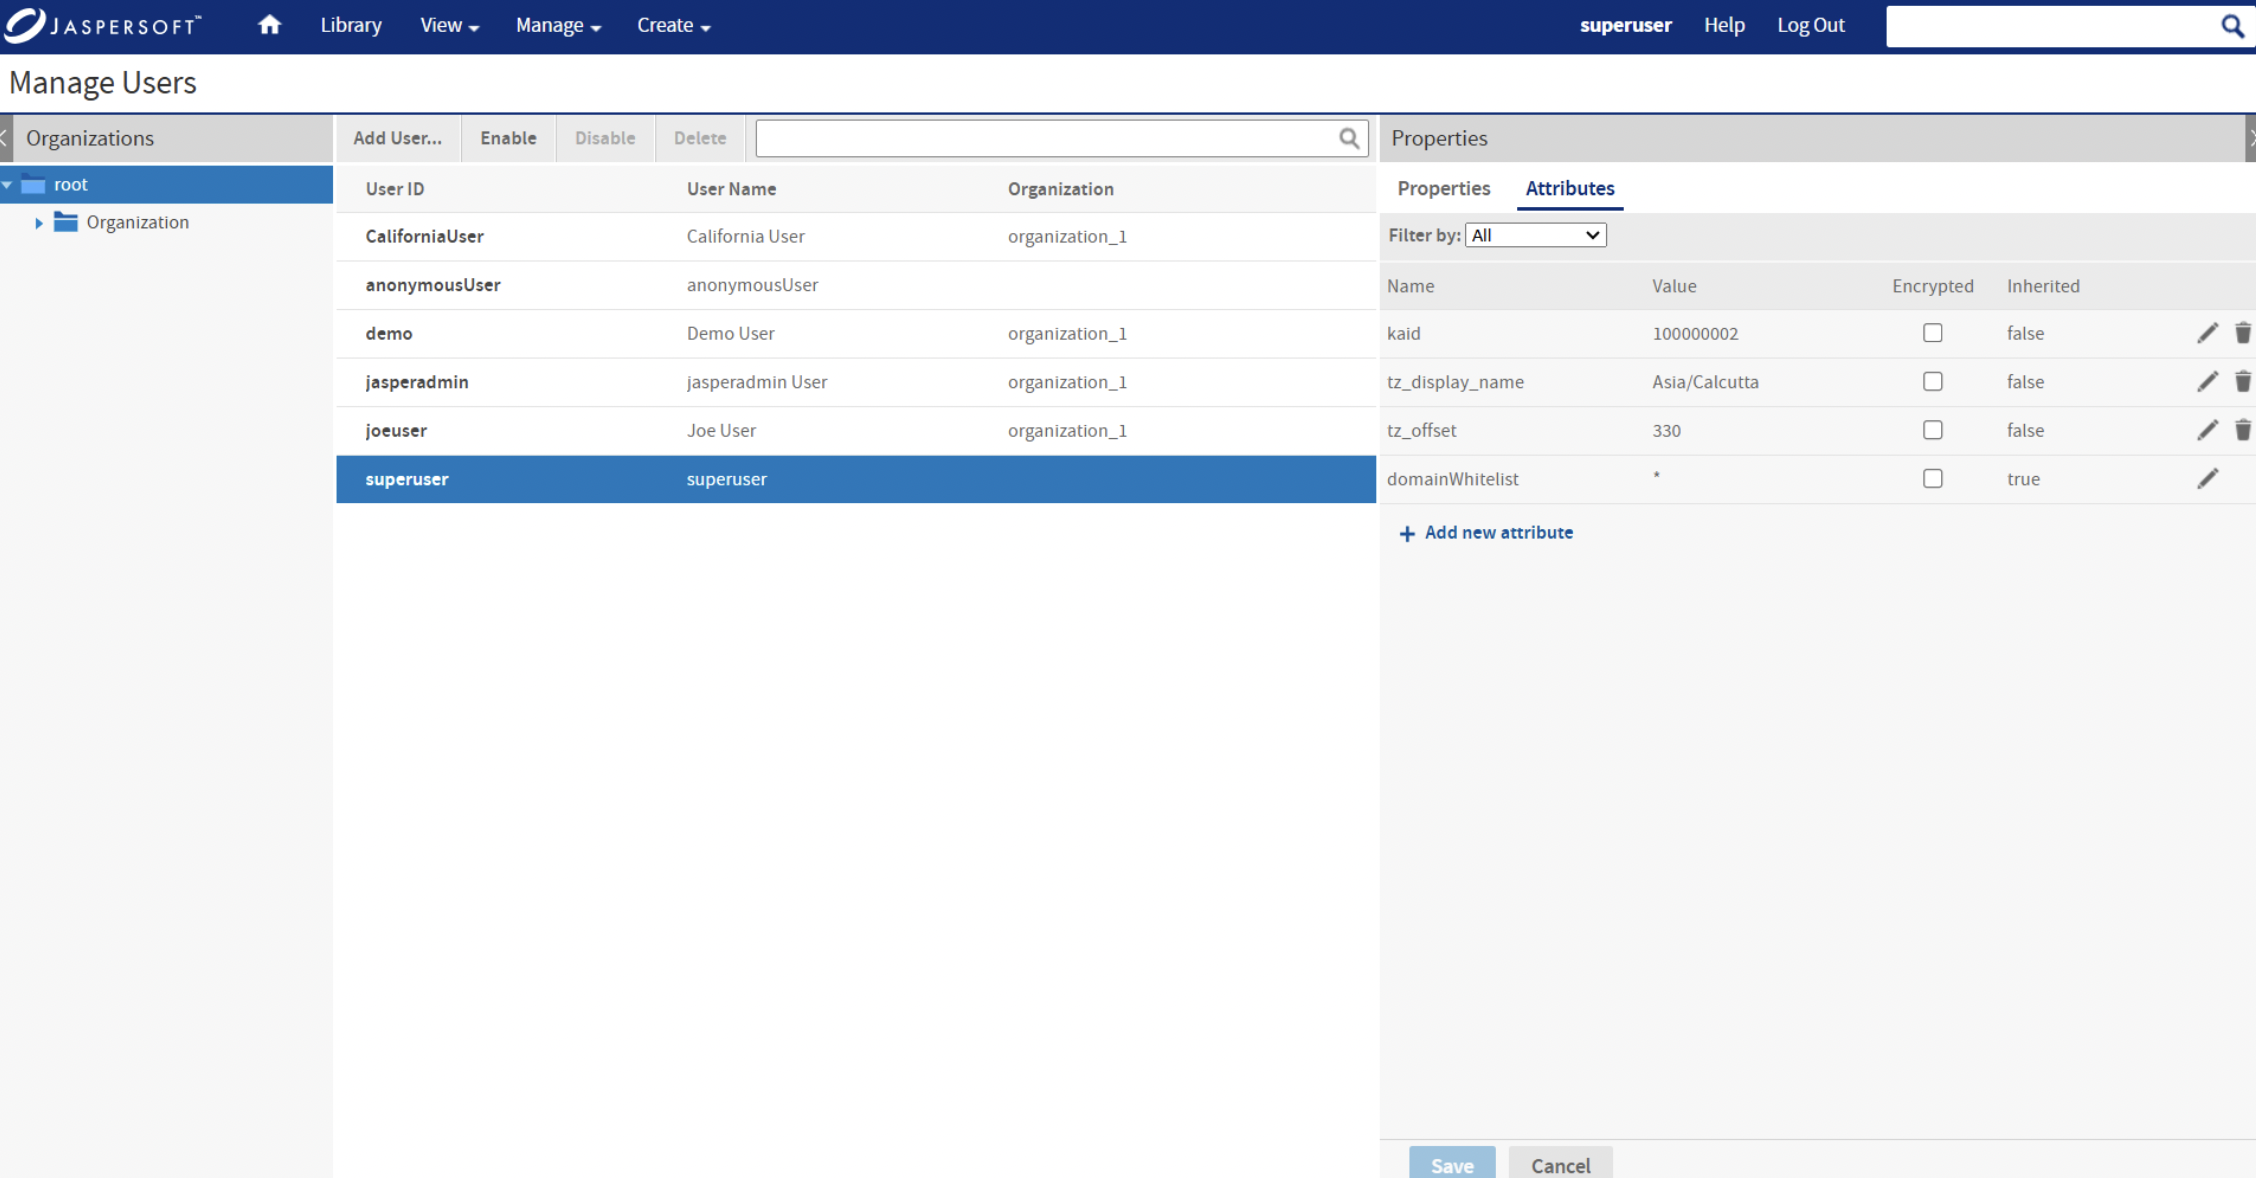
Task: Delete the tz_offset attribute trash icon
Action: [2243, 430]
